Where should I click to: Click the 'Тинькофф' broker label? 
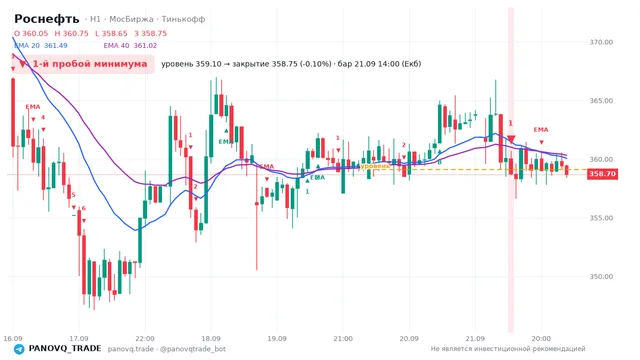(183, 19)
